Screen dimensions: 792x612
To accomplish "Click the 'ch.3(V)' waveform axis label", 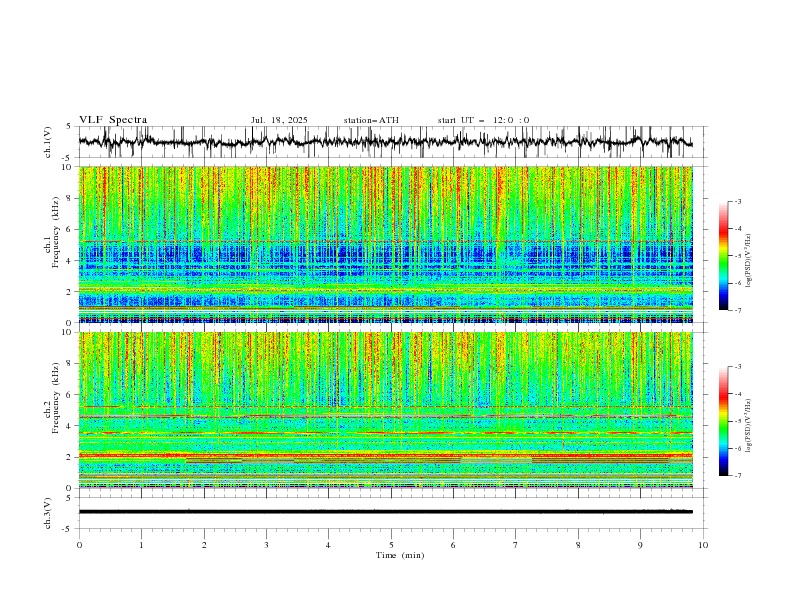I will coord(48,513).
